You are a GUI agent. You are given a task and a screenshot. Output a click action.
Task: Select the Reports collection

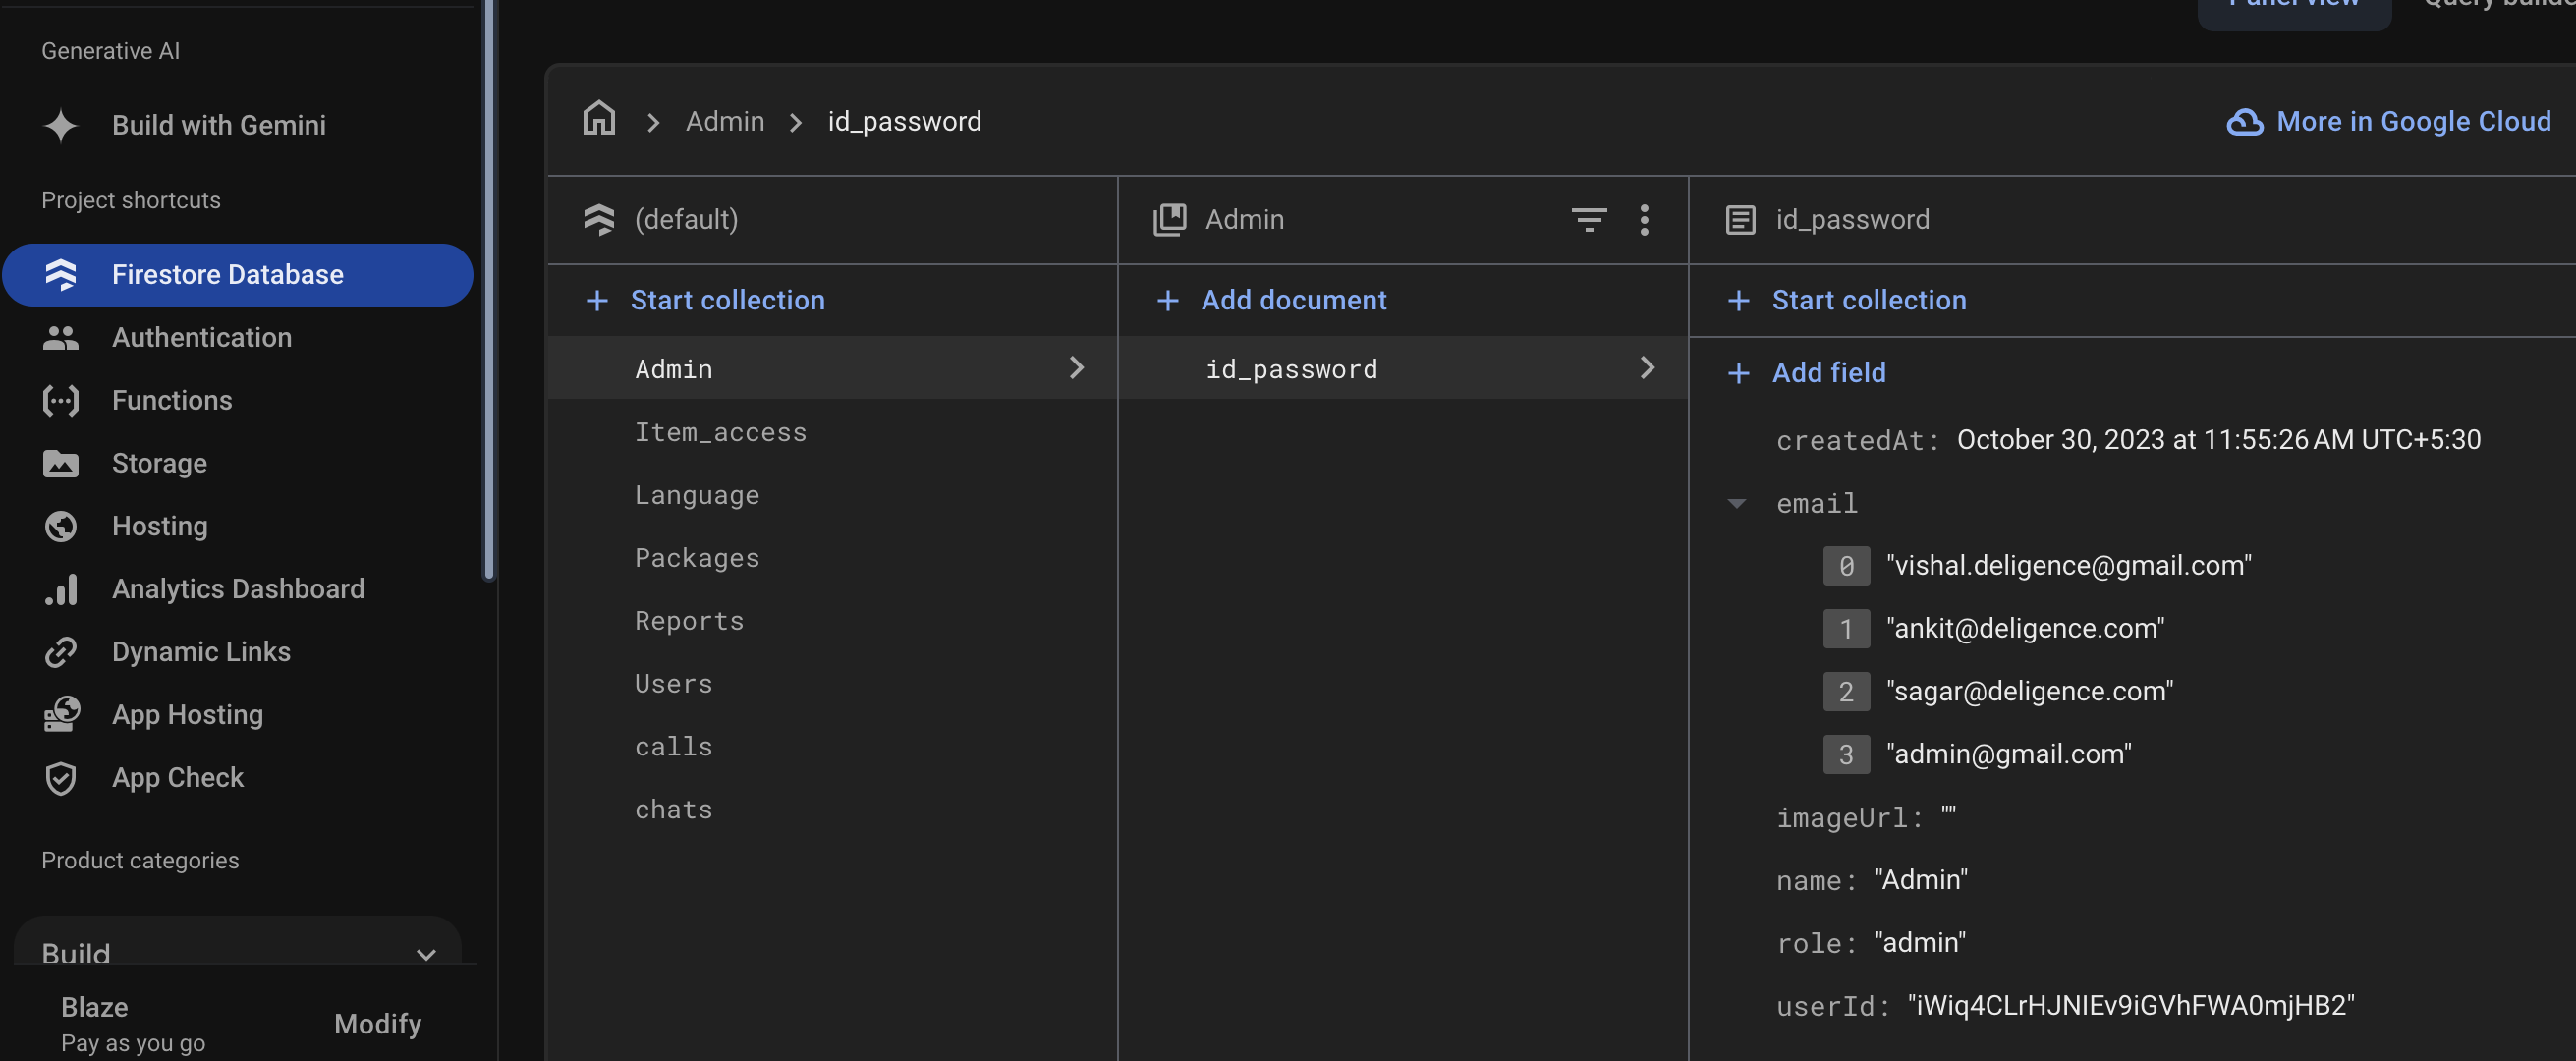(832, 621)
